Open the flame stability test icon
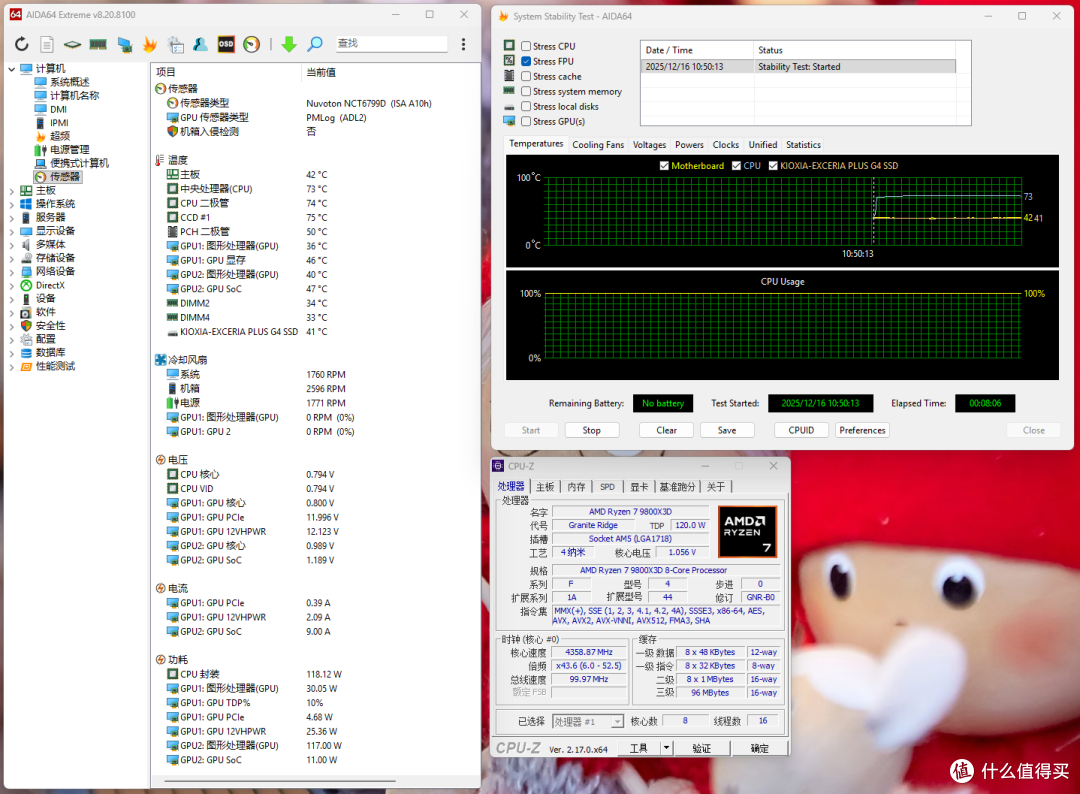 (x=149, y=44)
